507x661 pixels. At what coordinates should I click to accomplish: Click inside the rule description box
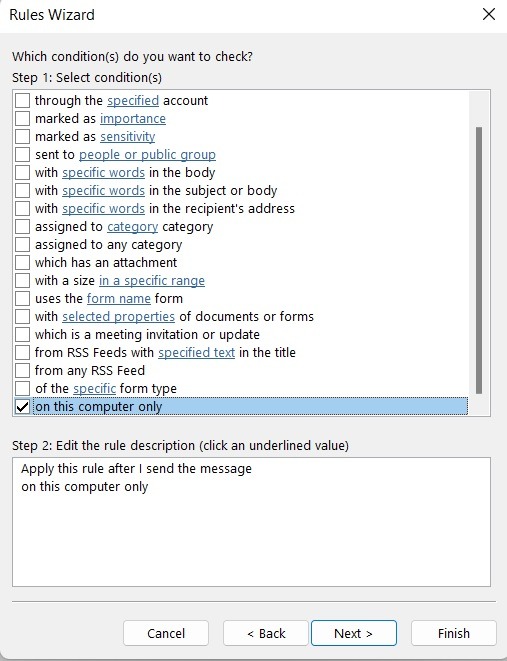click(x=251, y=522)
